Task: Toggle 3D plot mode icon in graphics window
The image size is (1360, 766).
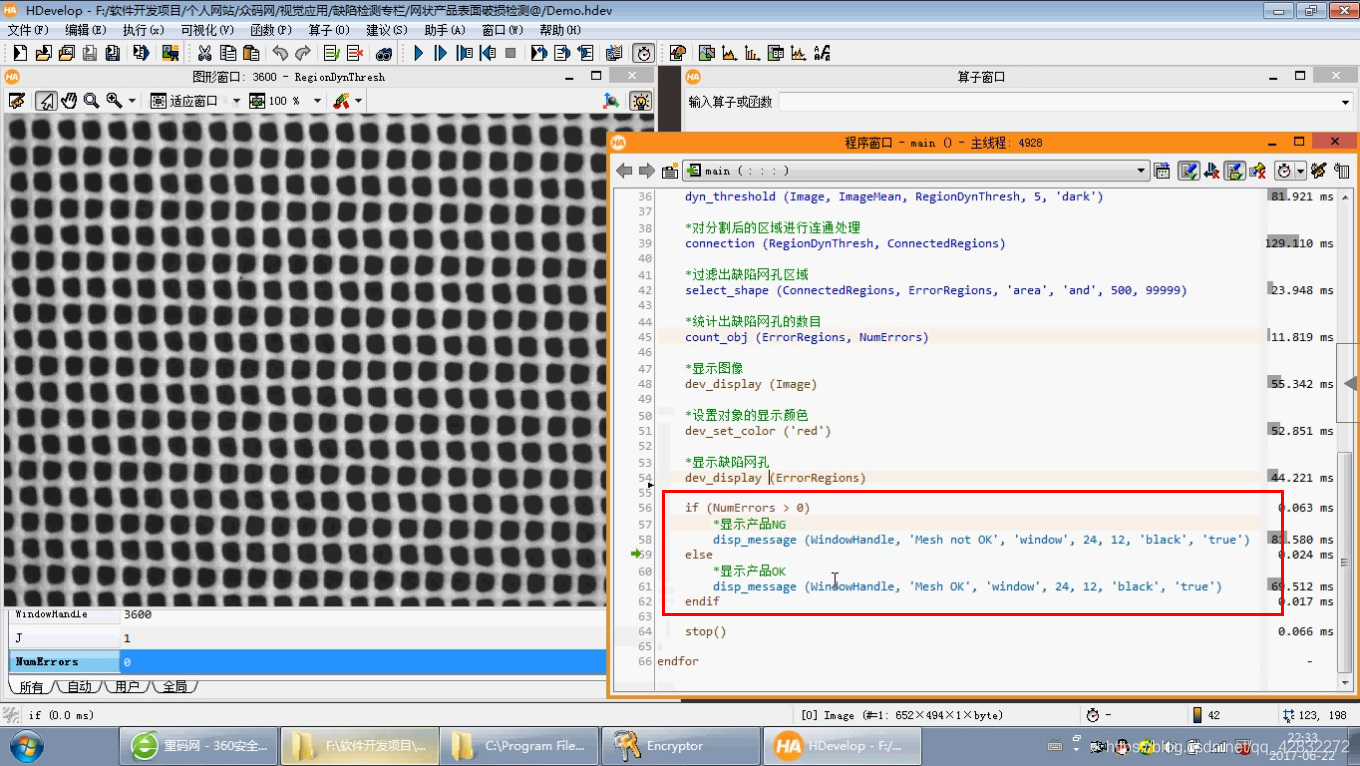Action: click(x=611, y=101)
